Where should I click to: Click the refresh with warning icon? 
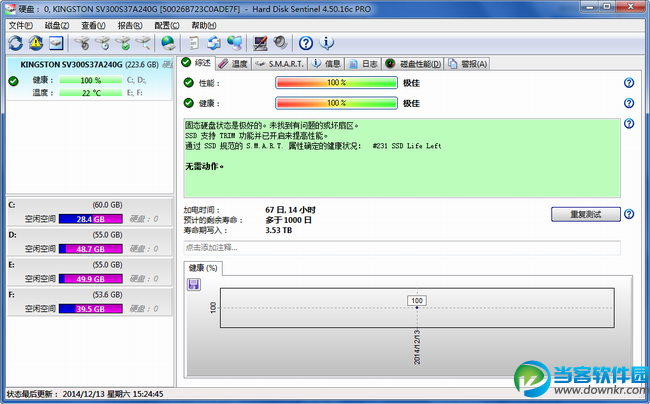[36, 43]
